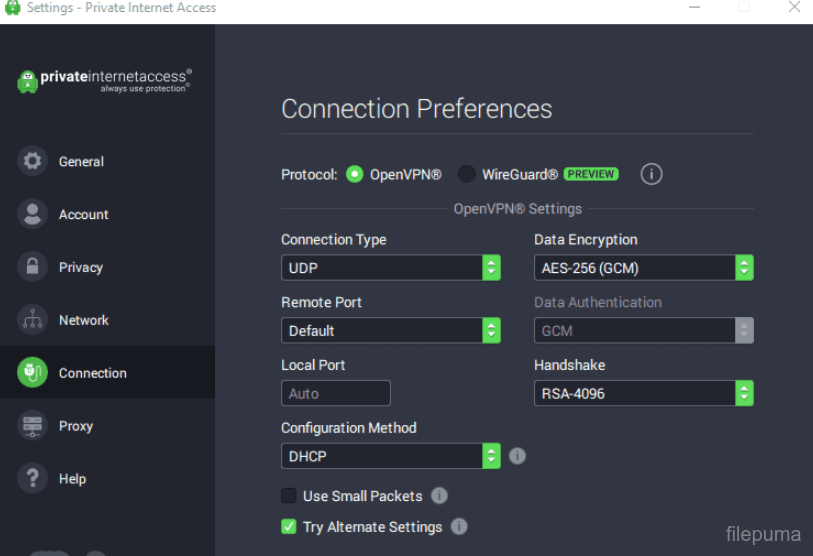Click the Local Port input field

(x=335, y=394)
